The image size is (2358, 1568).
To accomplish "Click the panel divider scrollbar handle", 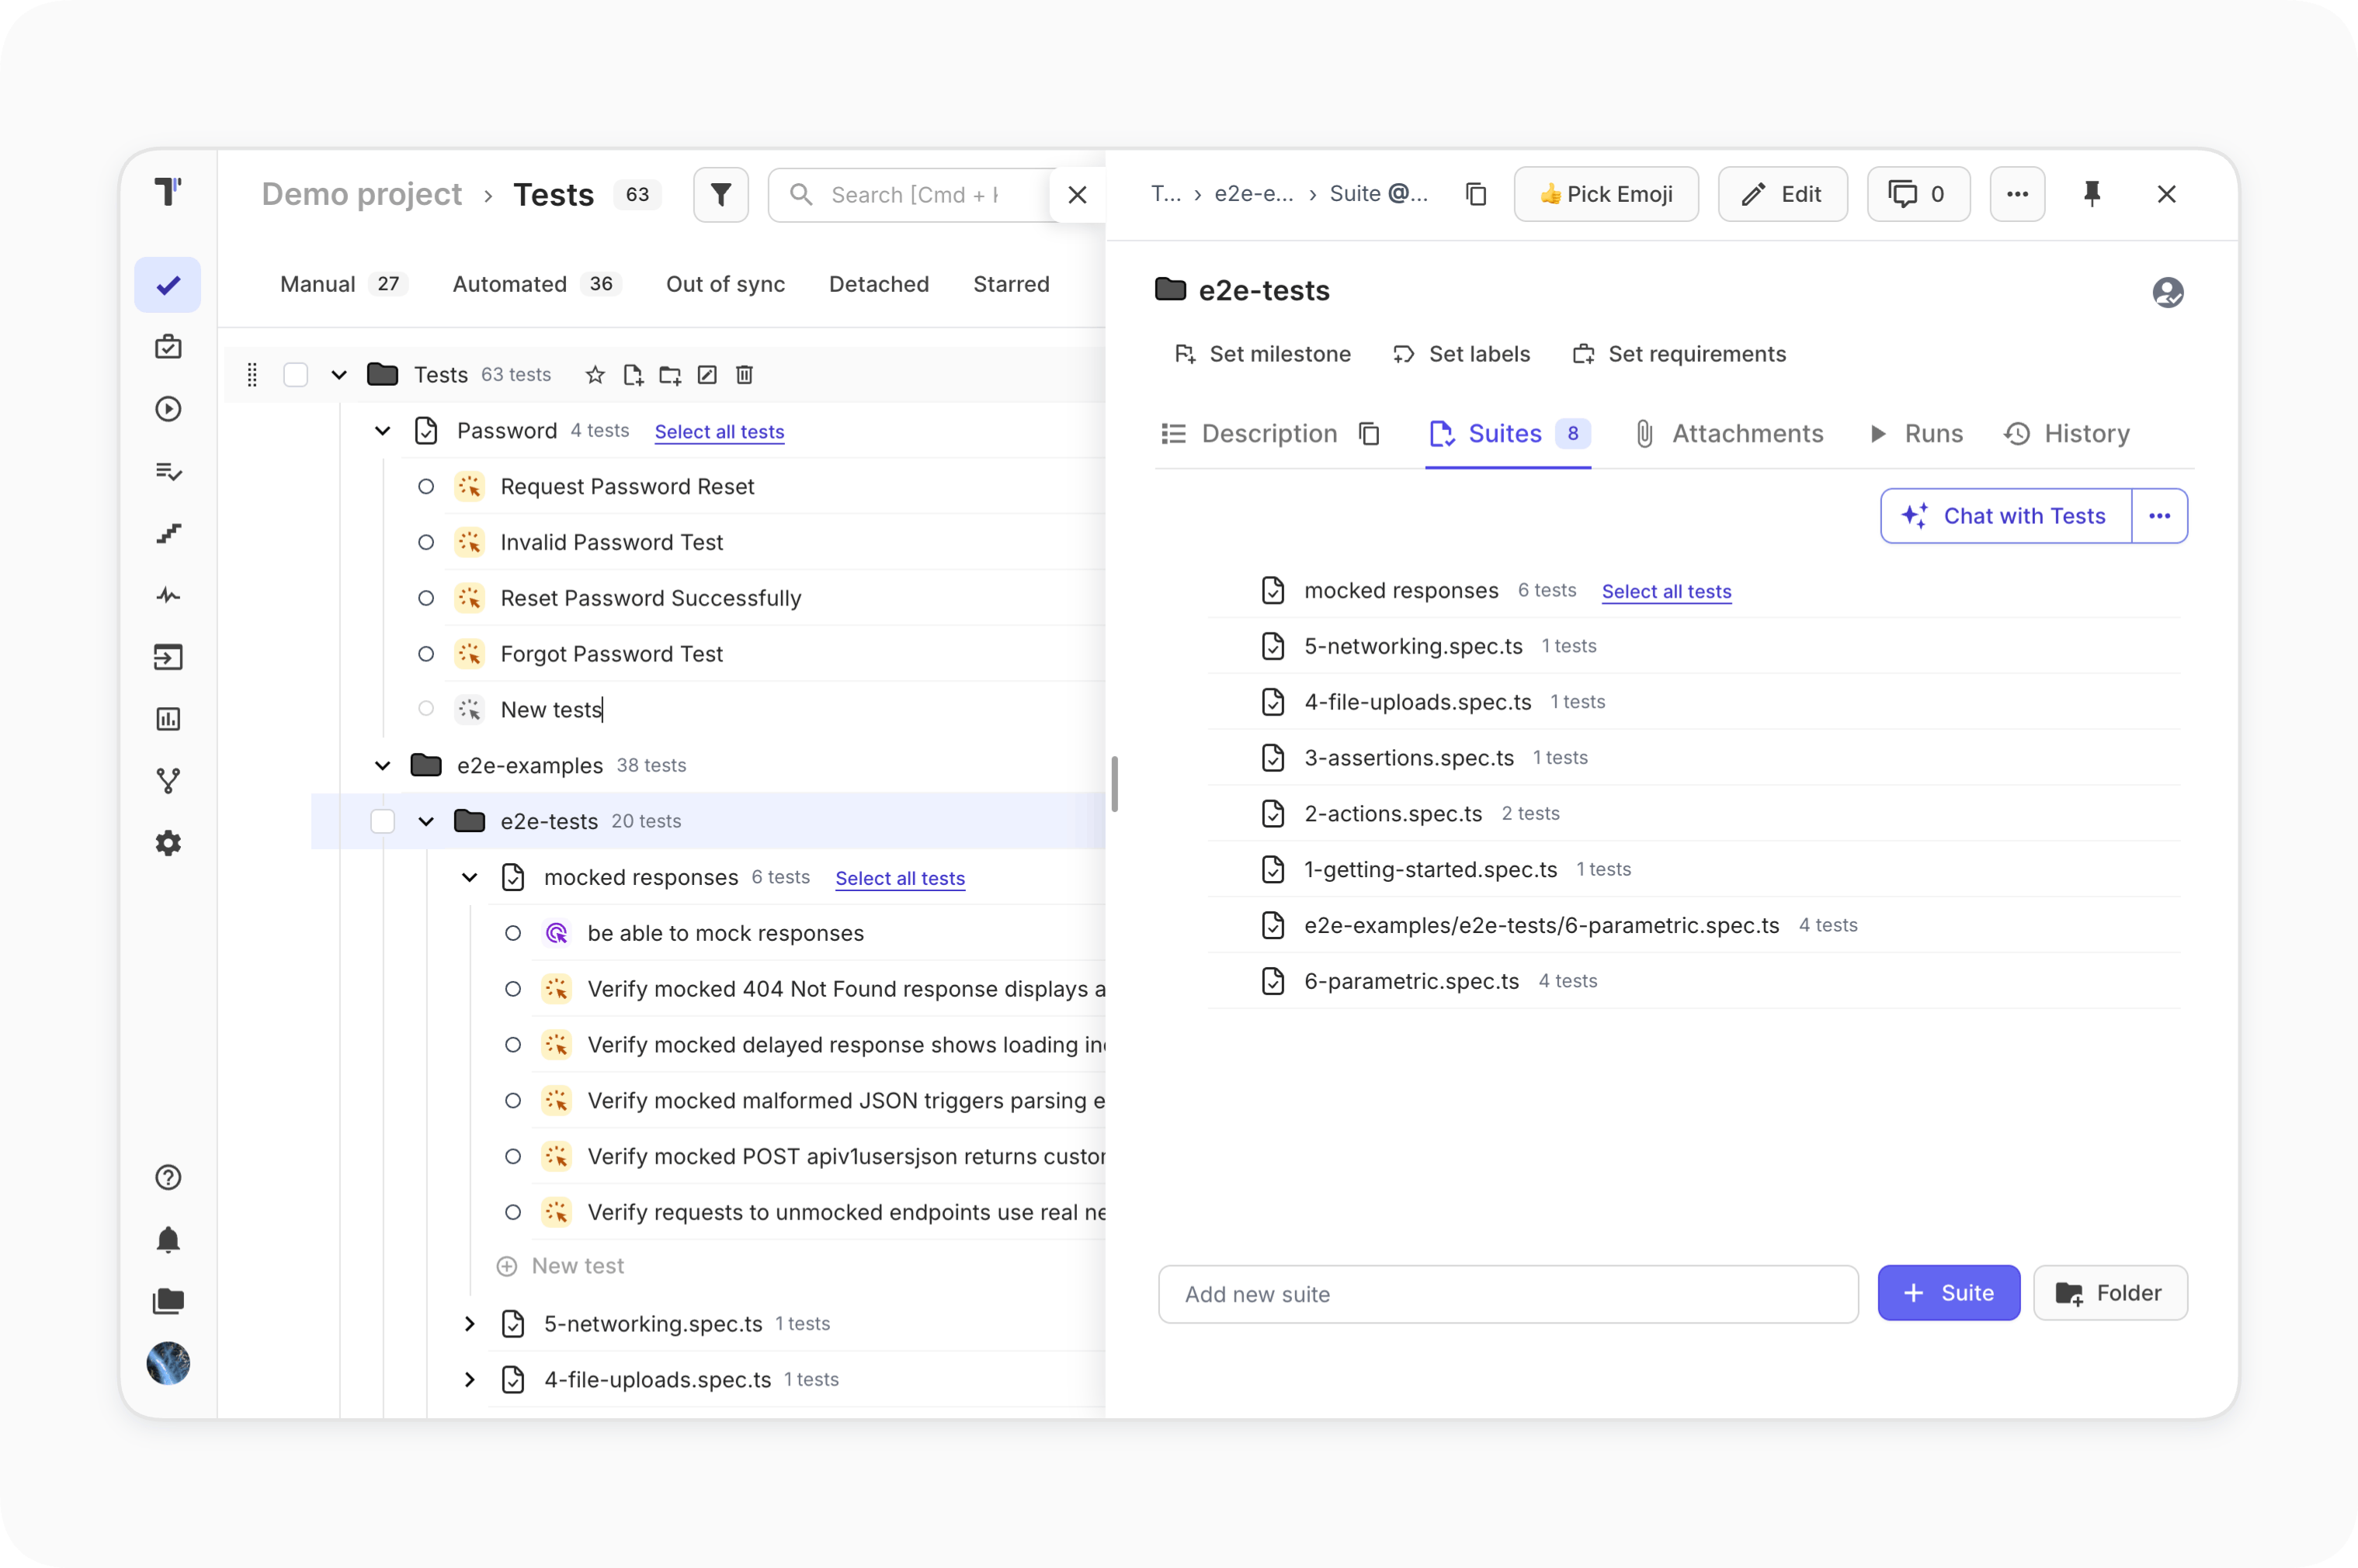I will (x=1114, y=784).
